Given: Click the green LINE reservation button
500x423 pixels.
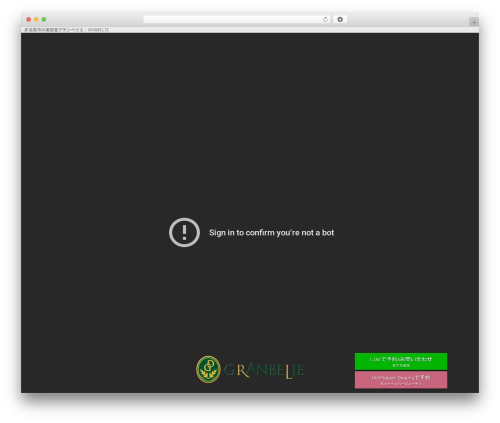Looking at the screenshot, I should tap(401, 361).
